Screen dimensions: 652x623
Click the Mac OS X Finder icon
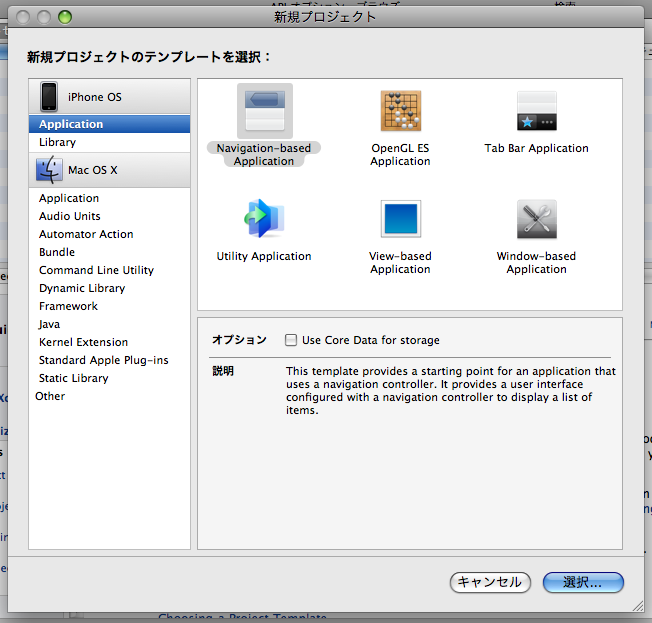click(49, 170)
